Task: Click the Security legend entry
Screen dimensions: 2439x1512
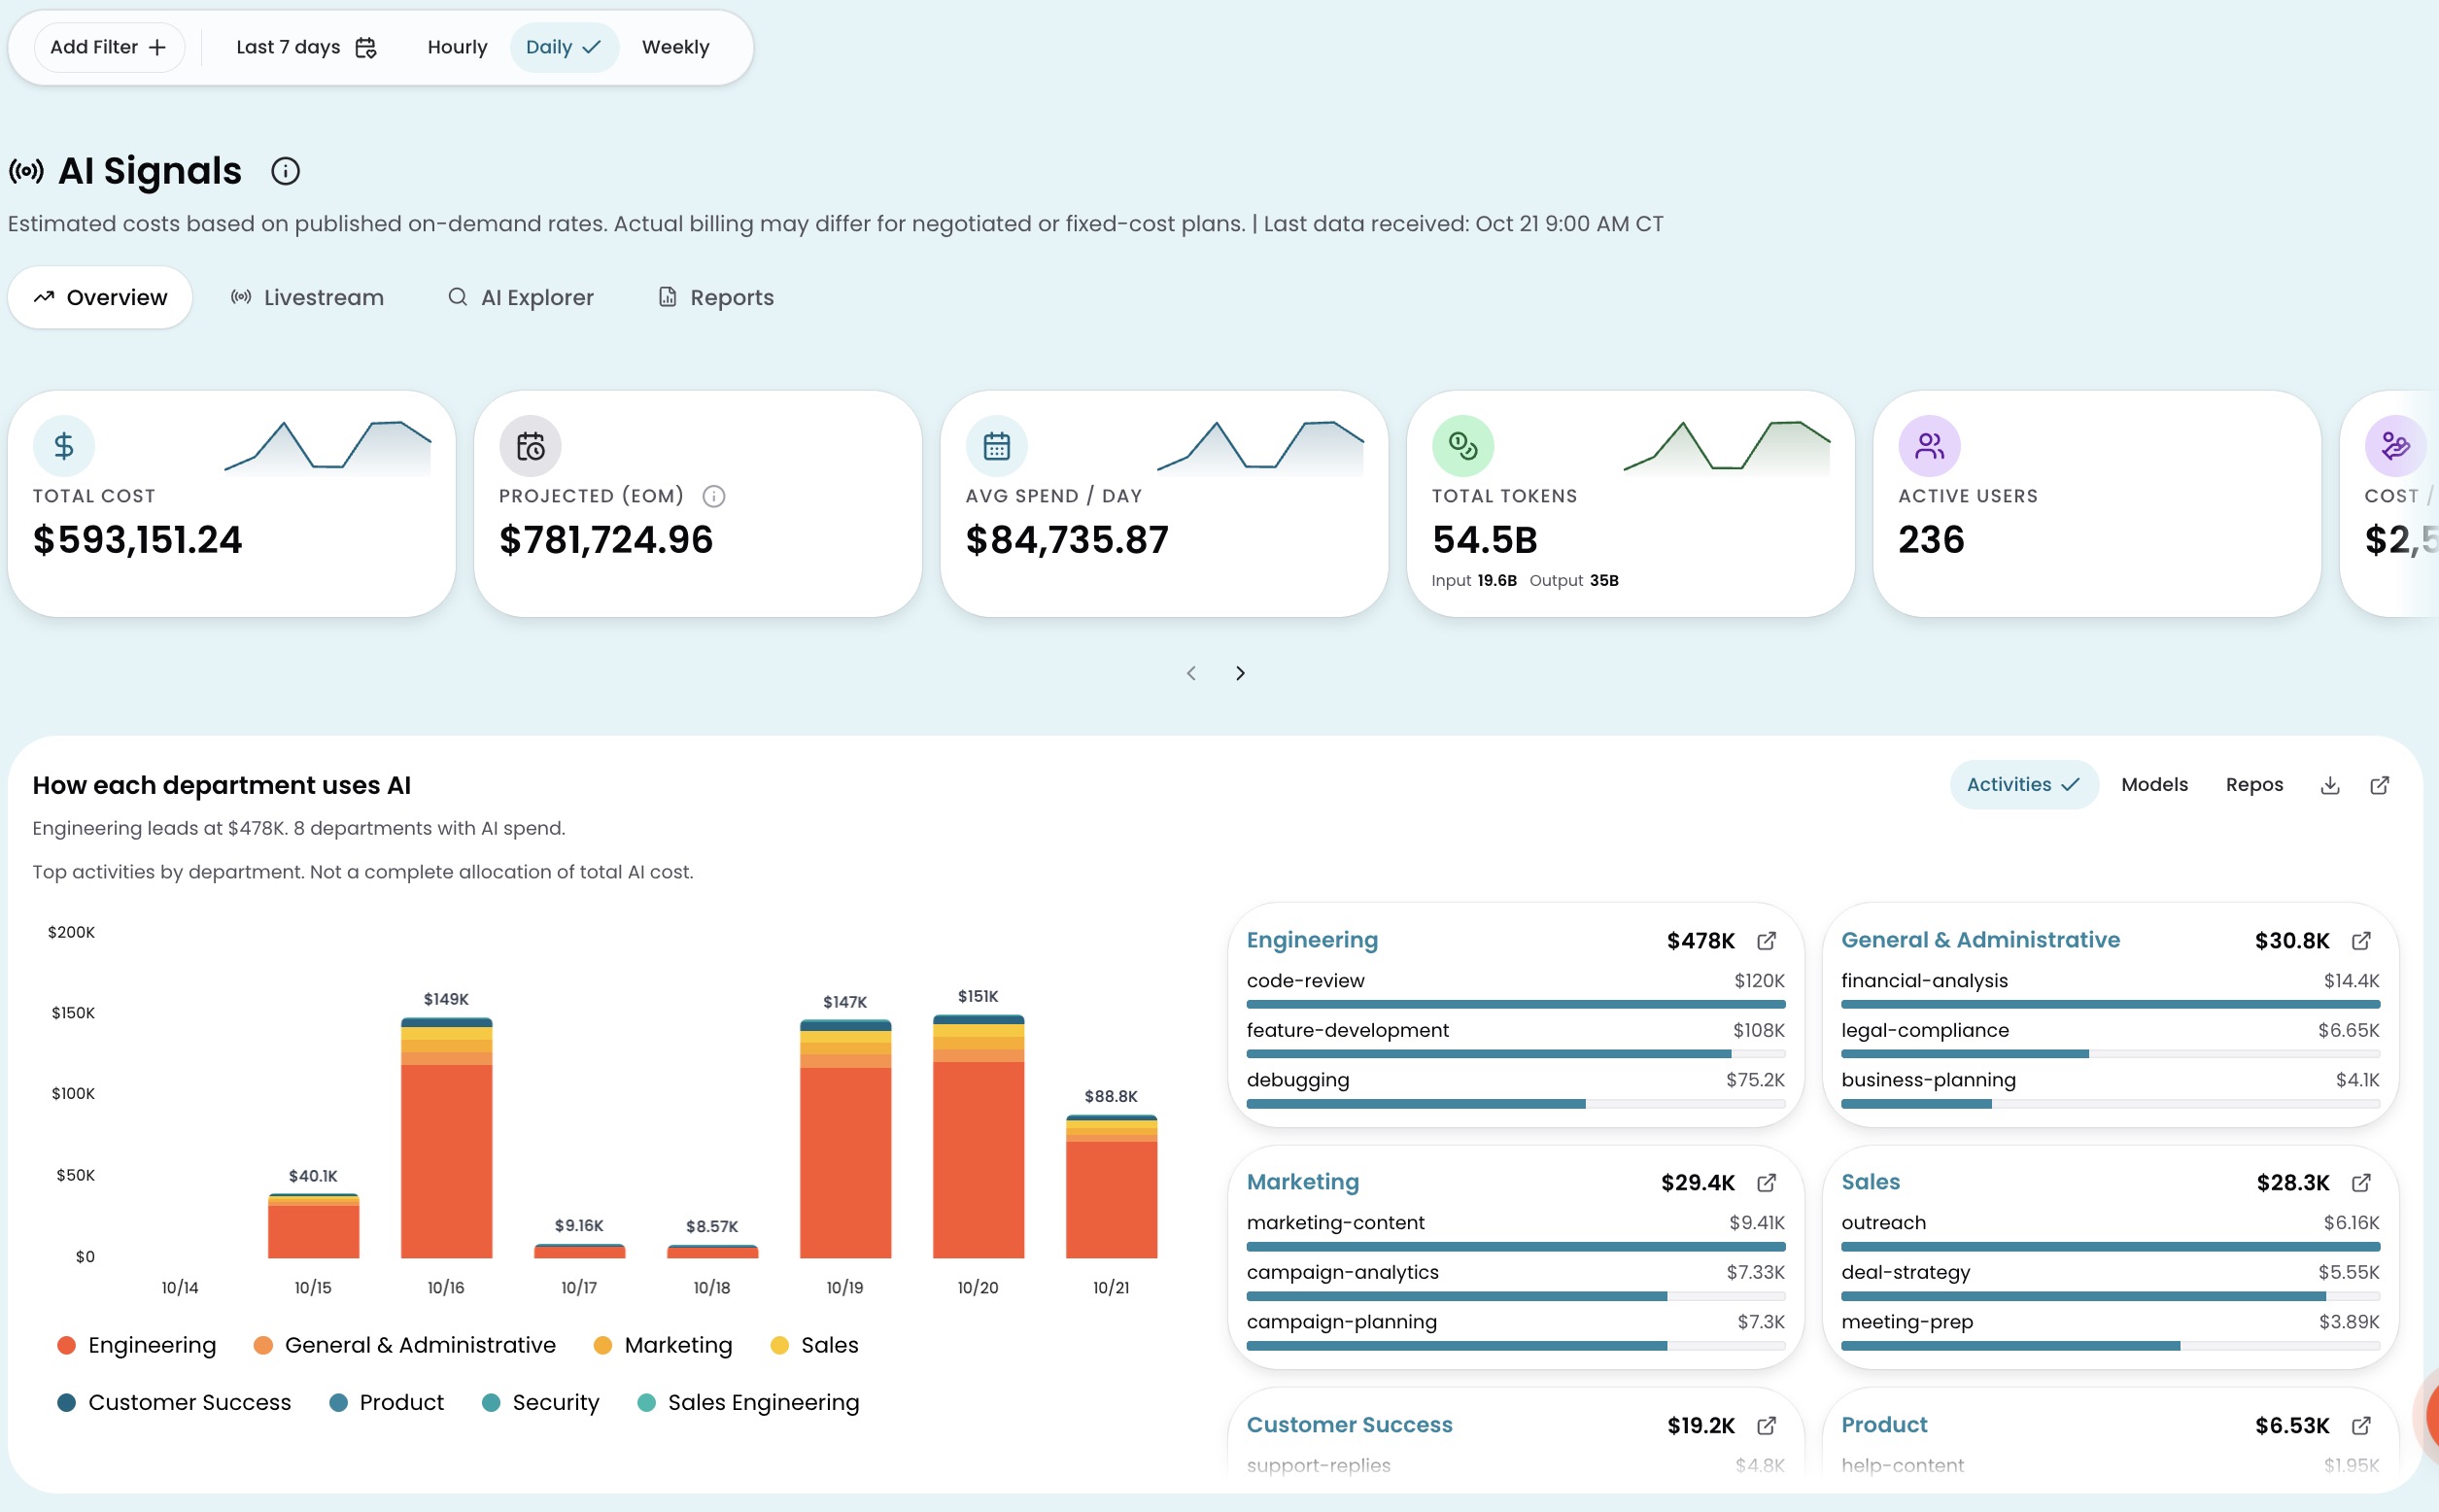Action: [540, 1402]
